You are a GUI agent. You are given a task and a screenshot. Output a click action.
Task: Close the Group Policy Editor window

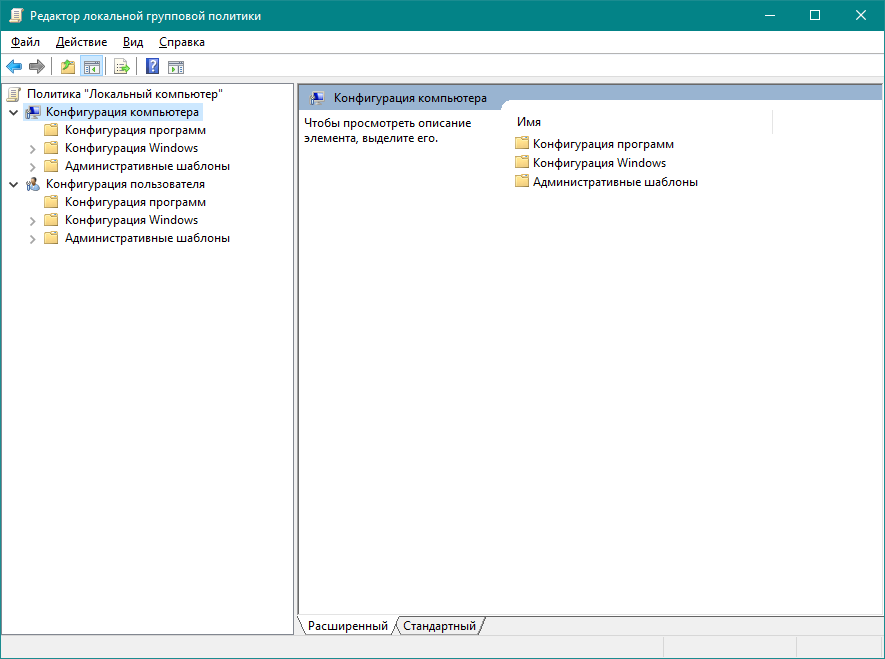tap(861, 16)
